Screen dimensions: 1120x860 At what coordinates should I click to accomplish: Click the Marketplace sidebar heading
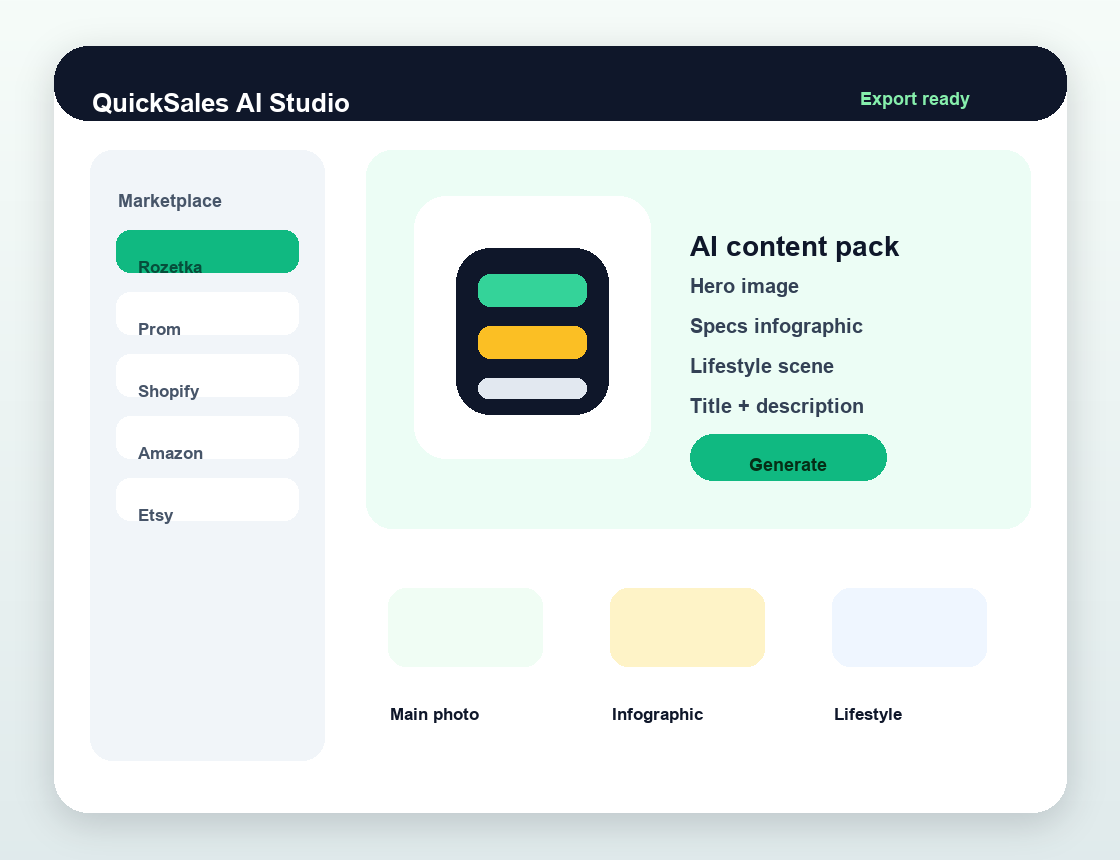coord(170,201)
